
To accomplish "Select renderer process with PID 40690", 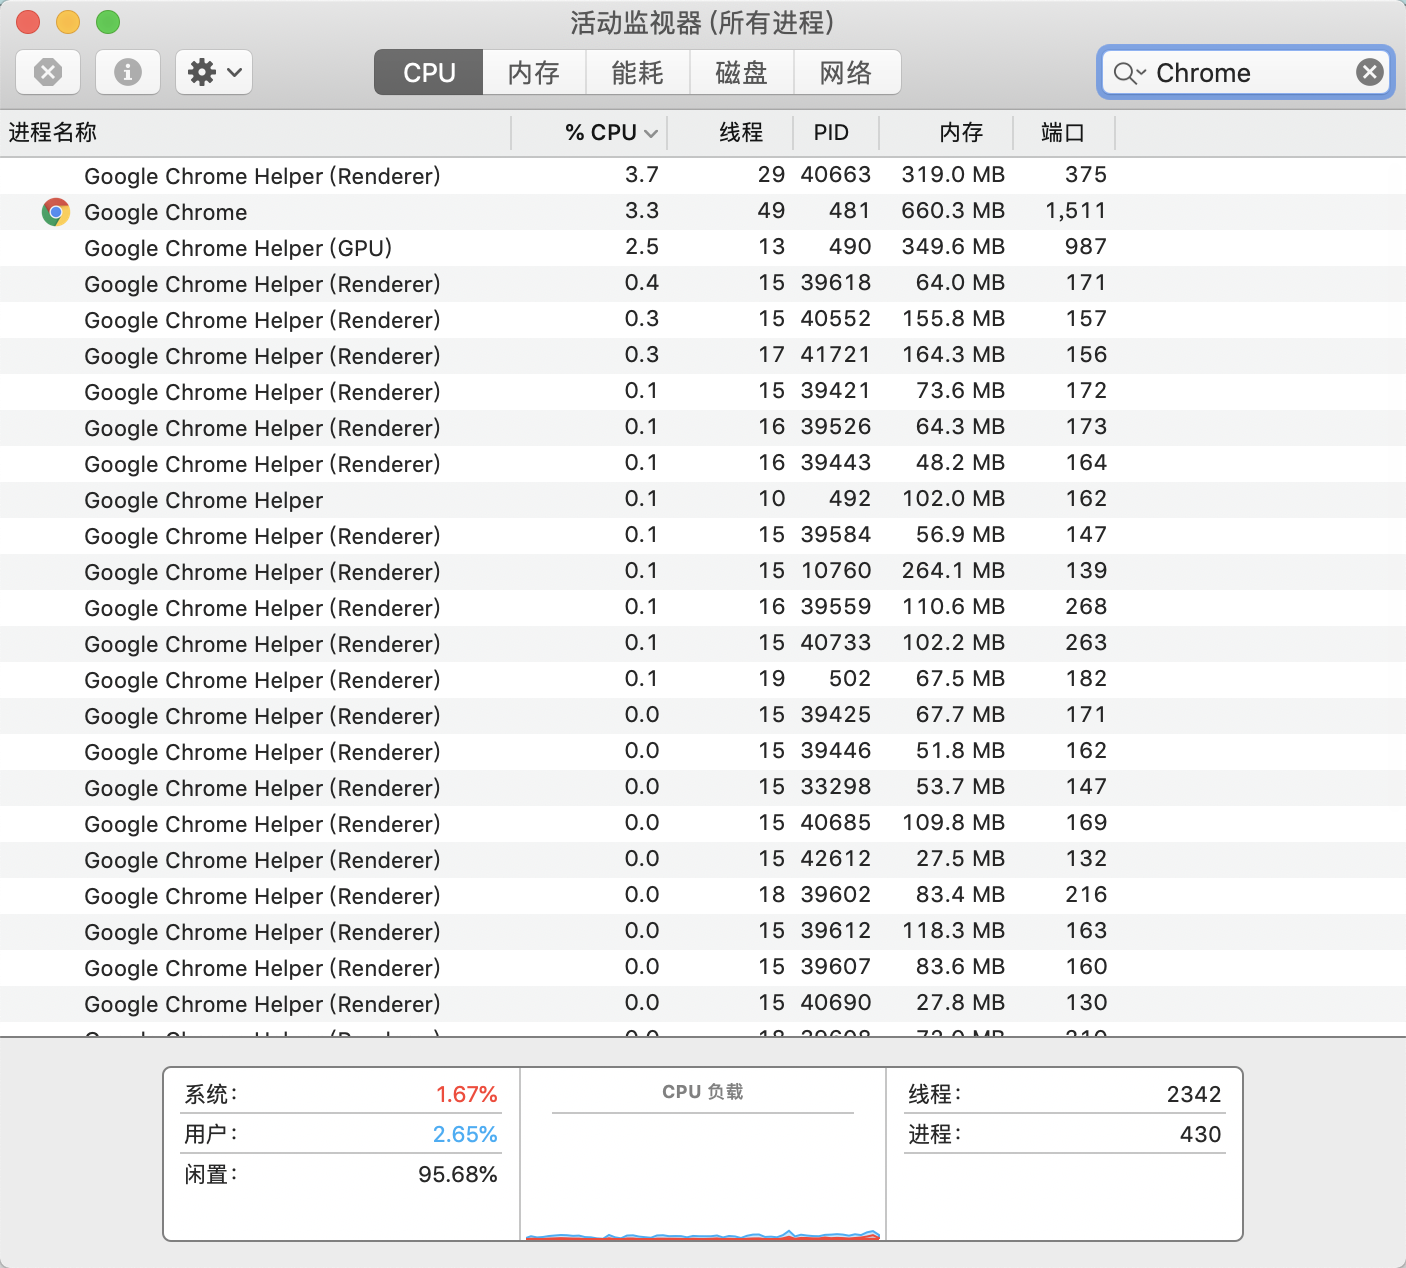I will coord(703,1004).
